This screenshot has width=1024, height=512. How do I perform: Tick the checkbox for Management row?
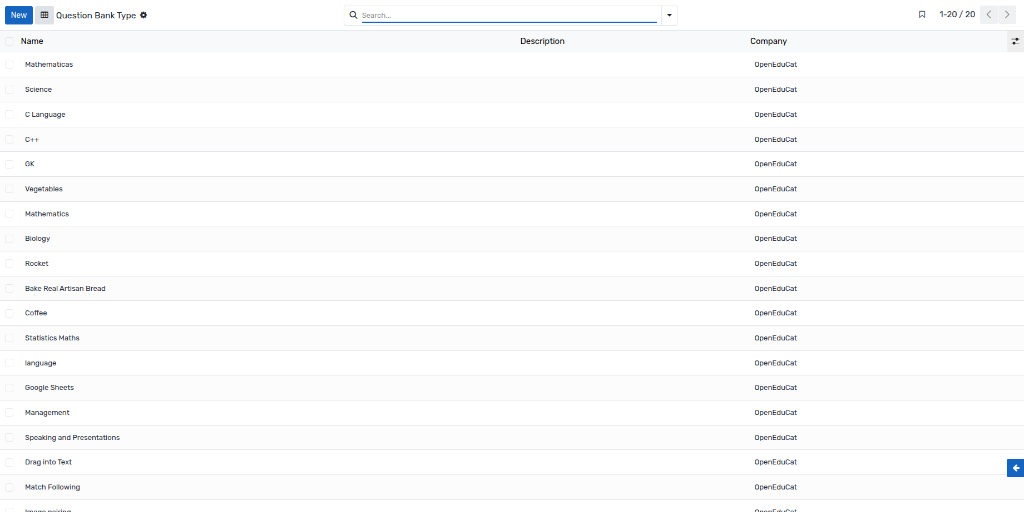tap(9, 413)
